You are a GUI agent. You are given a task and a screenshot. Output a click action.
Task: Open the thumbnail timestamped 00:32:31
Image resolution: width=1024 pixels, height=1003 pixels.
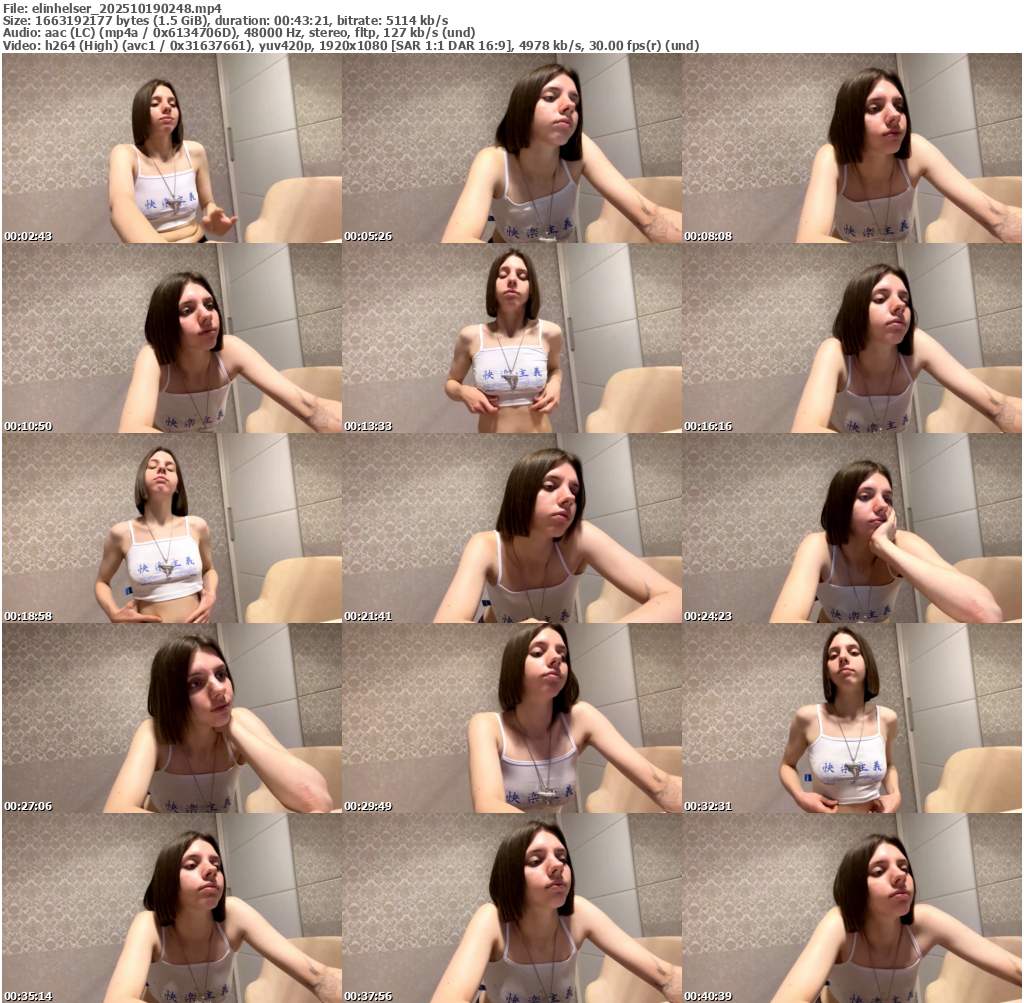(x=852, y=718)
